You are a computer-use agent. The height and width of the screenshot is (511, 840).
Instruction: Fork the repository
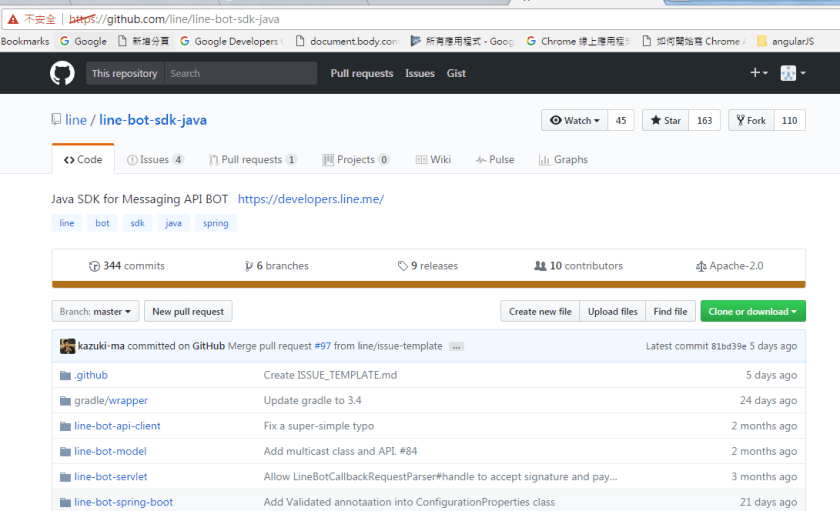[x=750, y=120]
